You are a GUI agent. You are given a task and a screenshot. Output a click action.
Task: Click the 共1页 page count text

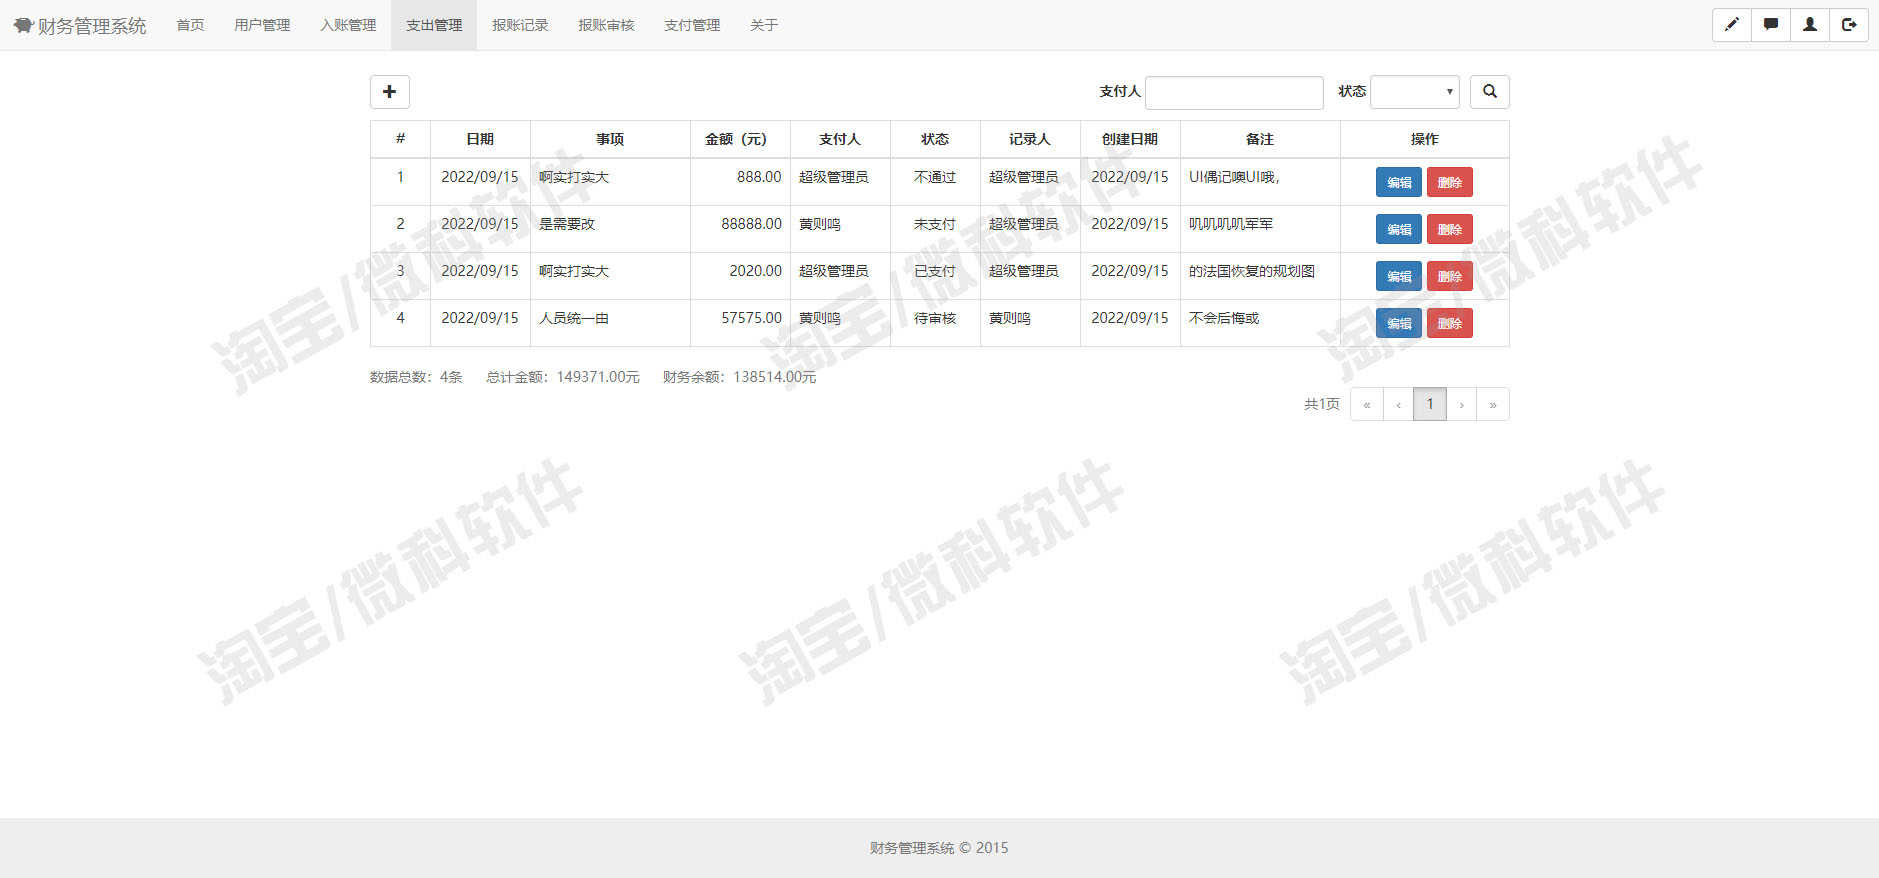click(1321, 404)
